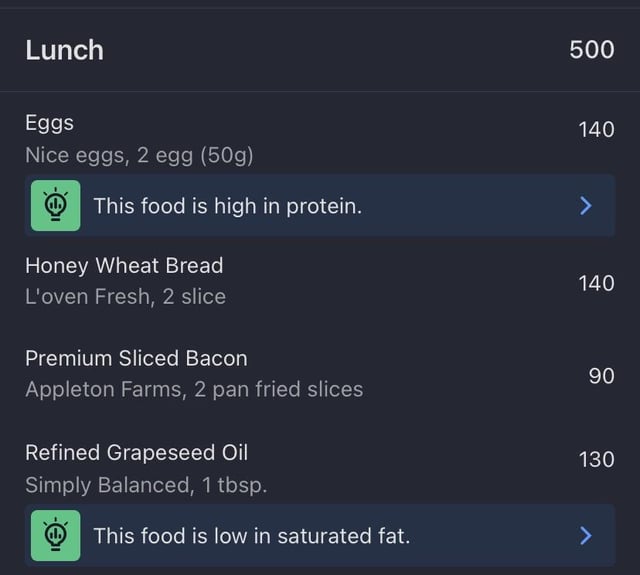The image size is (640, 575).
Task: Expand the high in protein insight chevron
Action: [x=586, y=206]
